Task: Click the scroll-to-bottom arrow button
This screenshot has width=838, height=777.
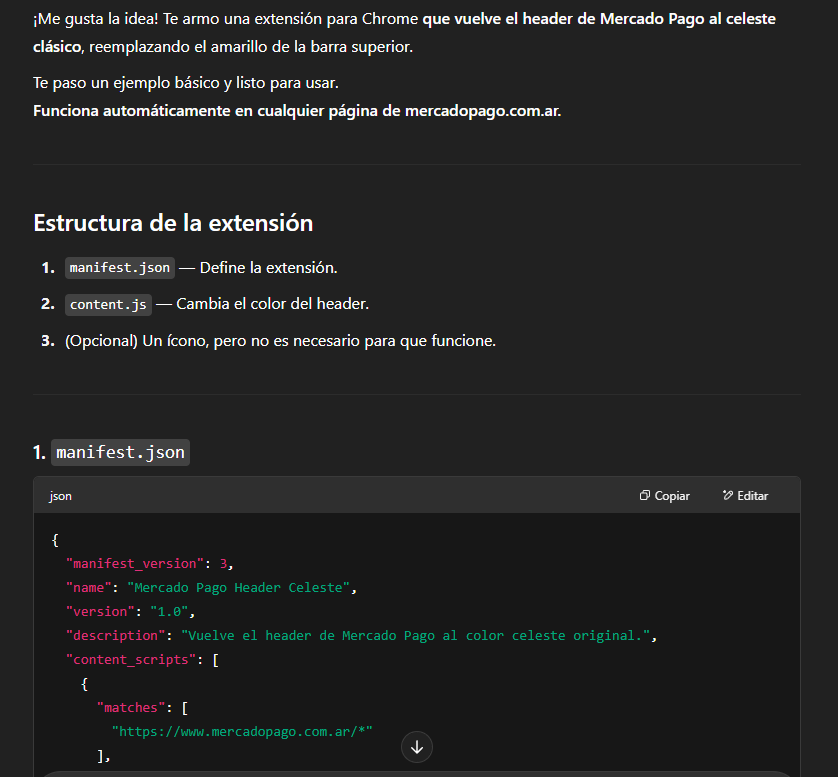Action: pos(417,747)
